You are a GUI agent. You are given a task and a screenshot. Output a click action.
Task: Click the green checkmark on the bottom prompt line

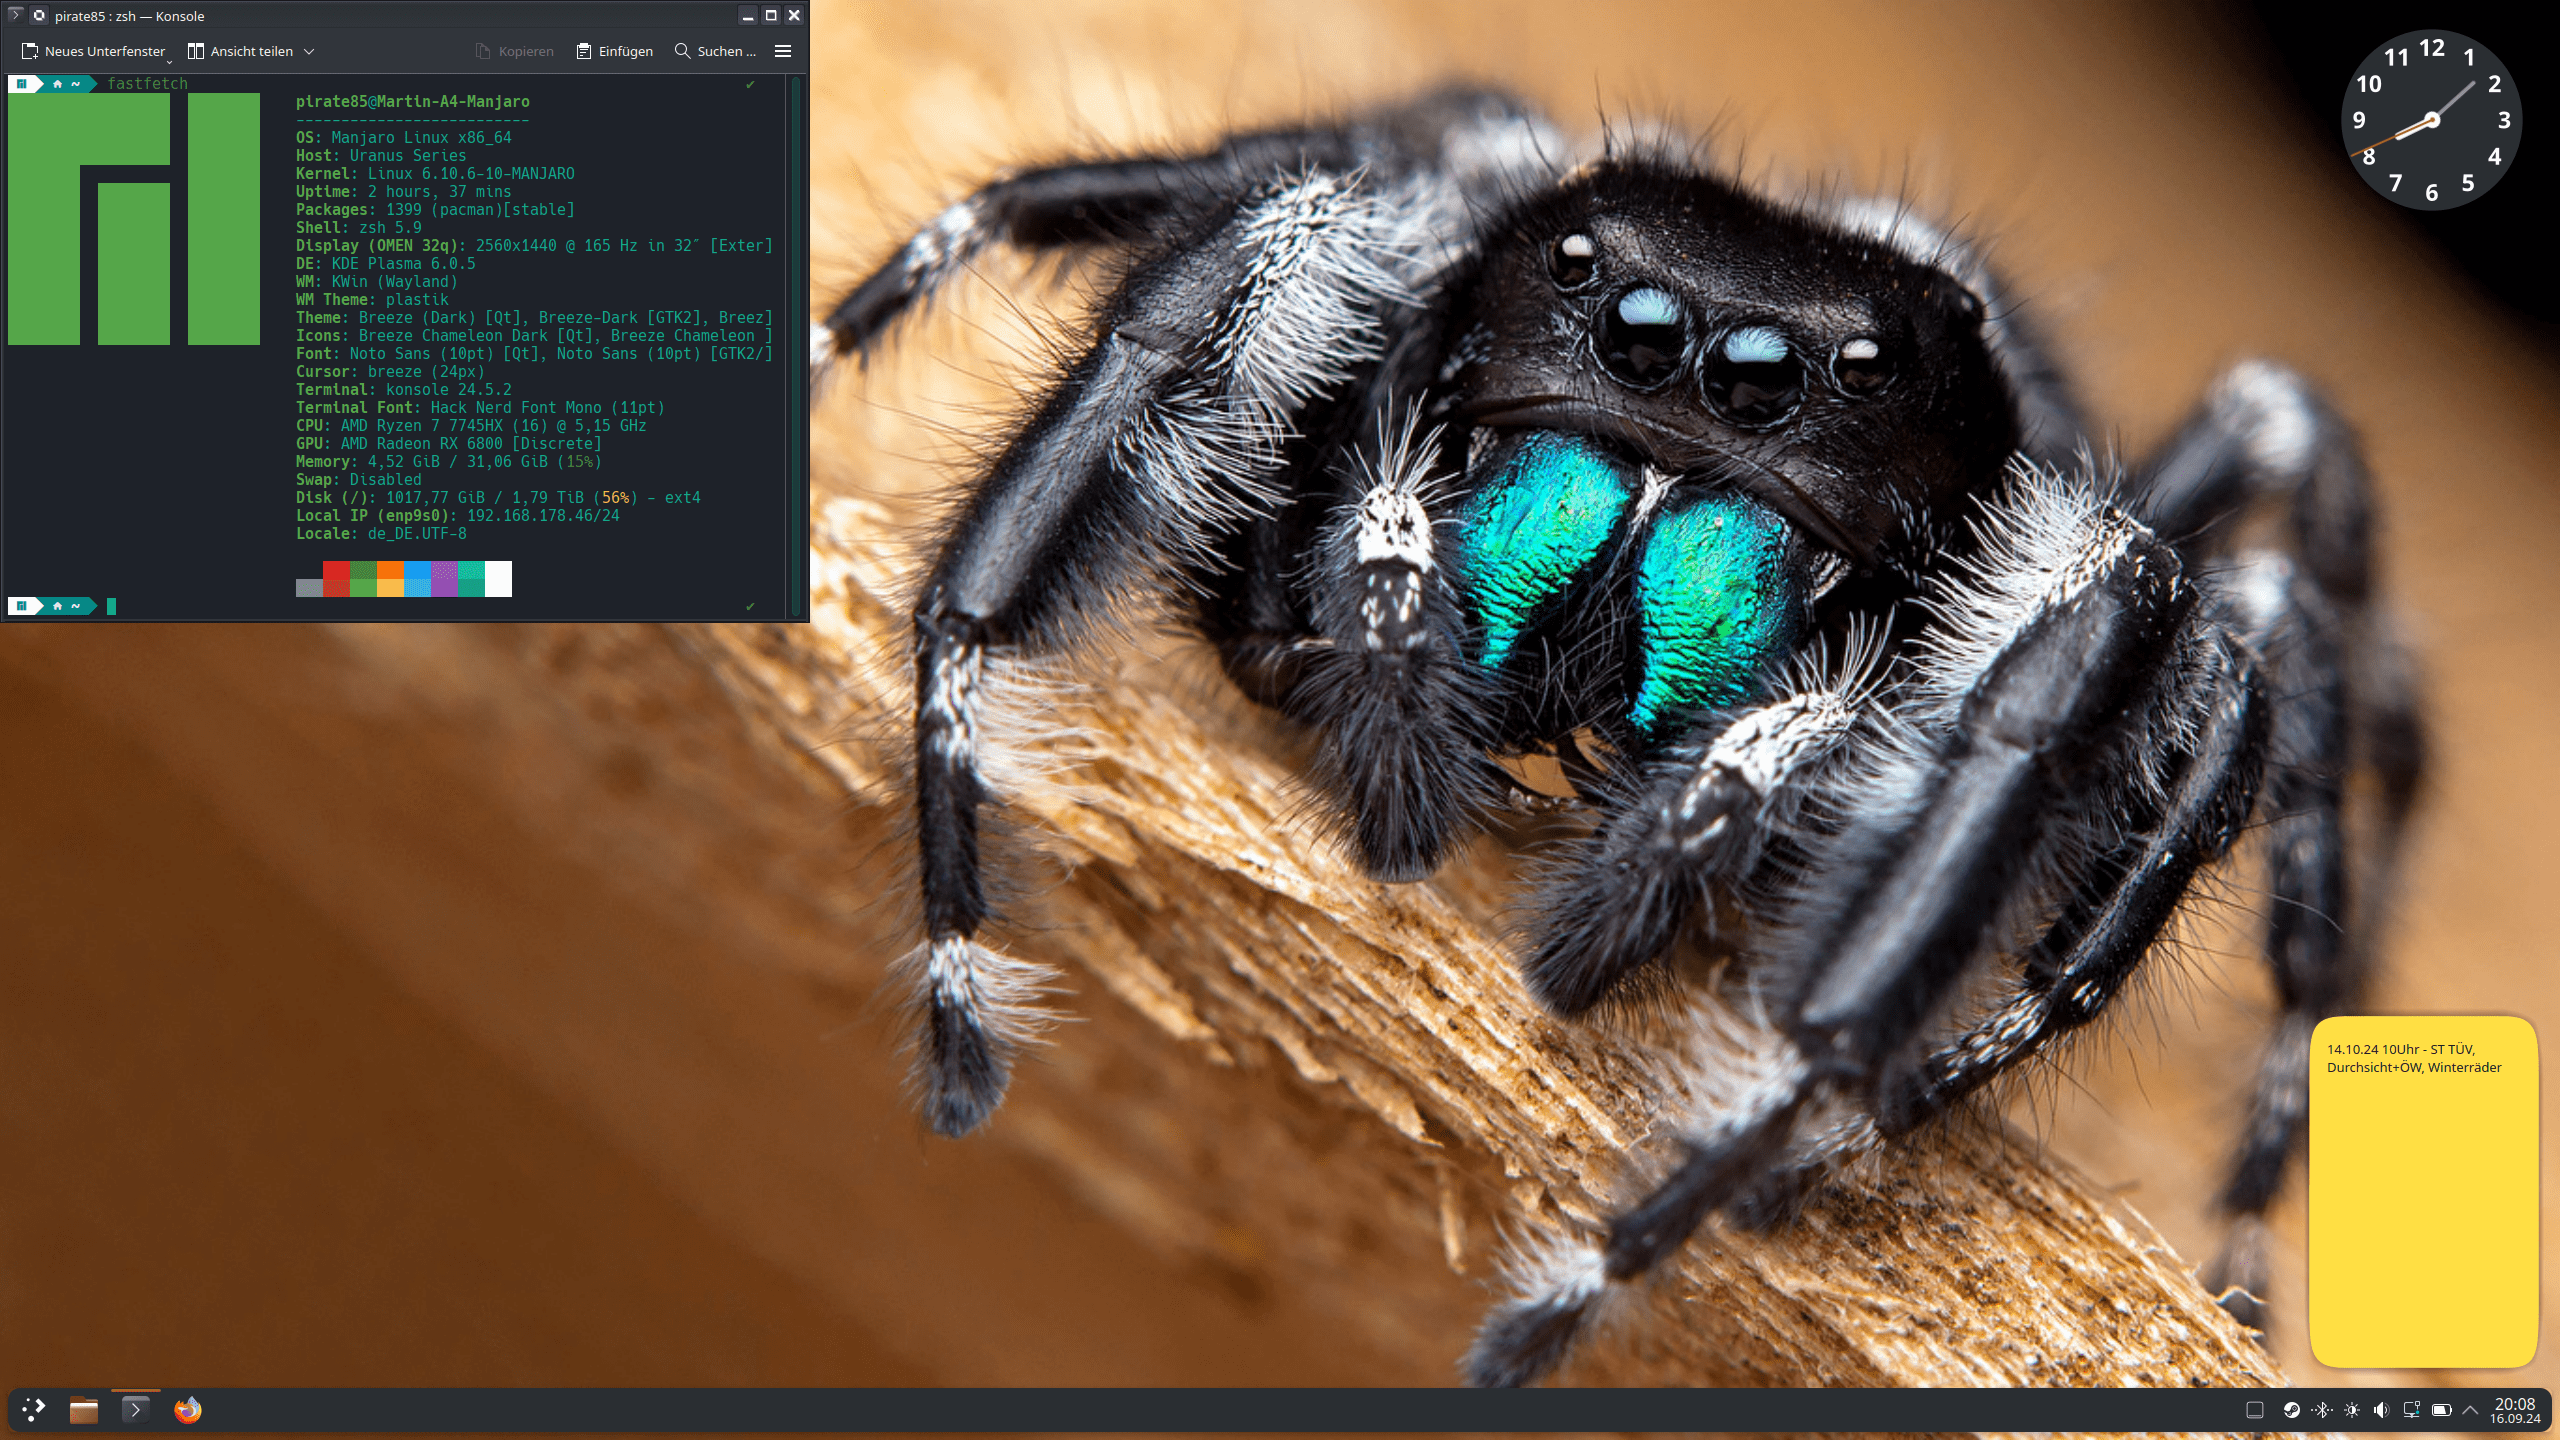pyautogui.click(x=750, y=606)
